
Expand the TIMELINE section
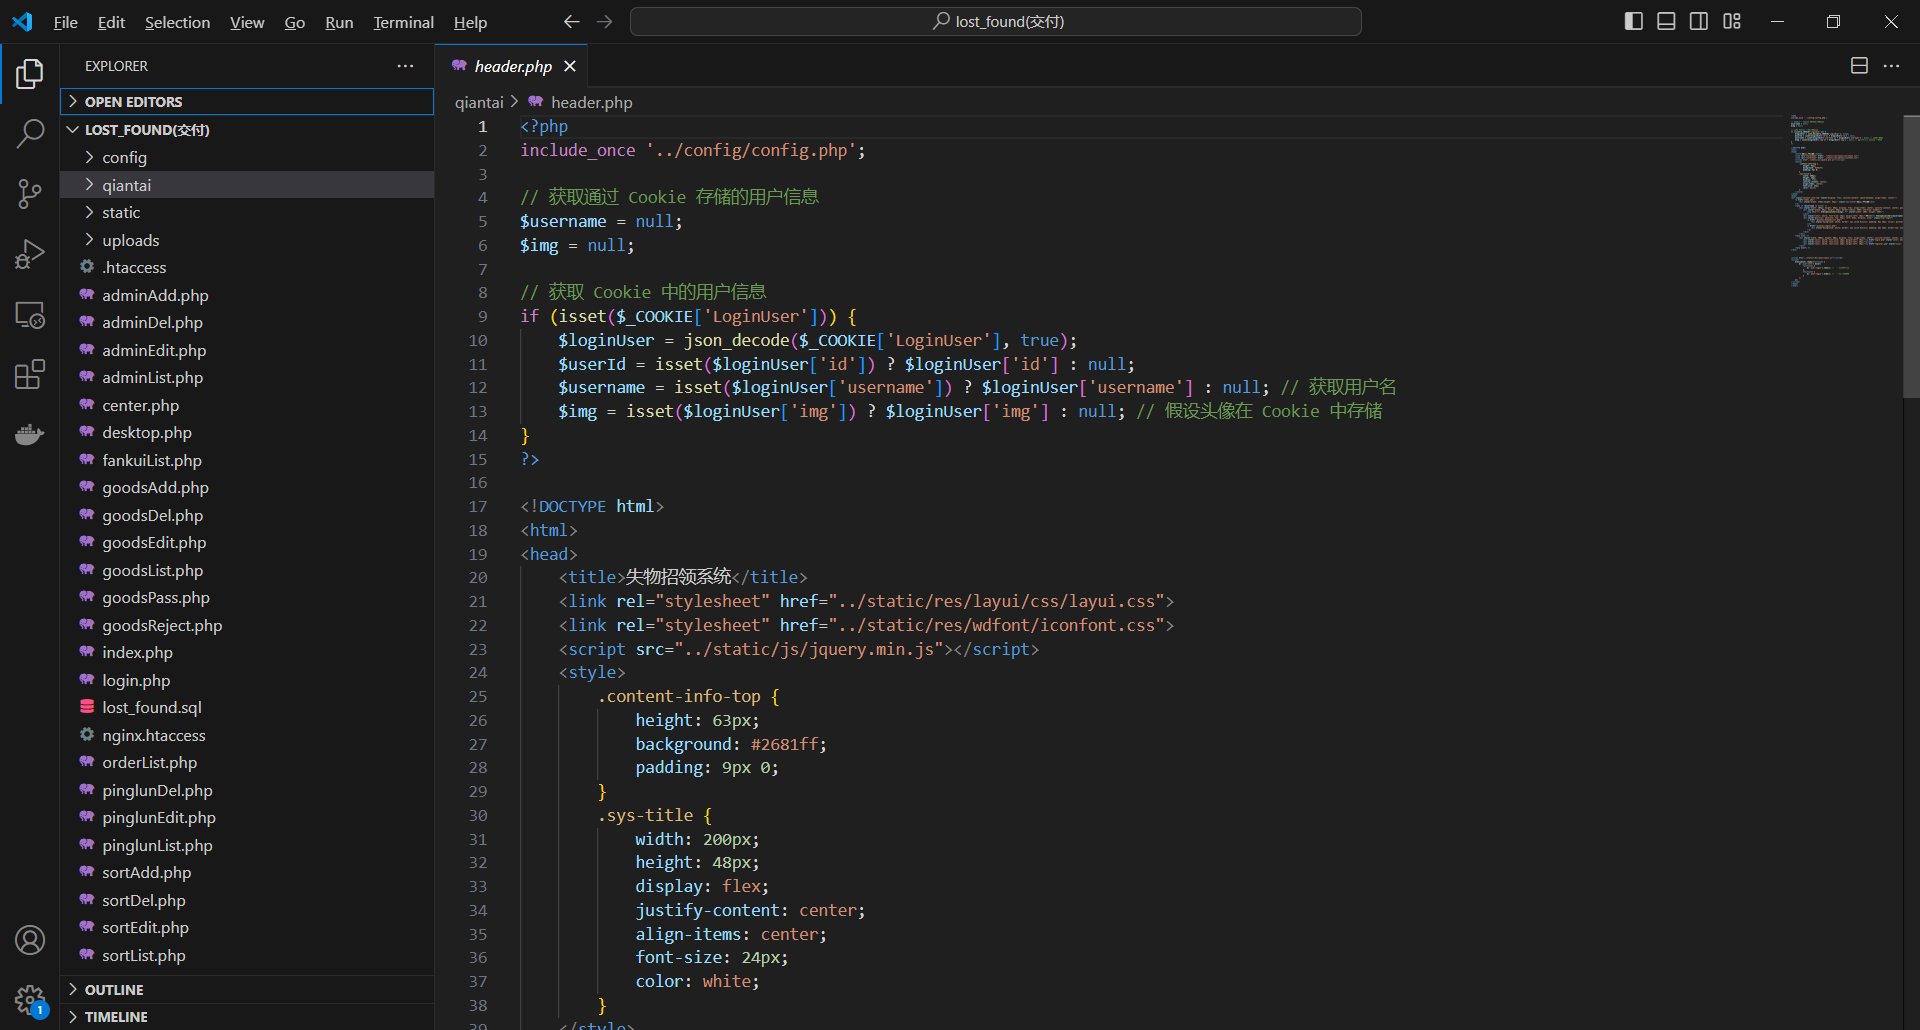(247, 1016)
